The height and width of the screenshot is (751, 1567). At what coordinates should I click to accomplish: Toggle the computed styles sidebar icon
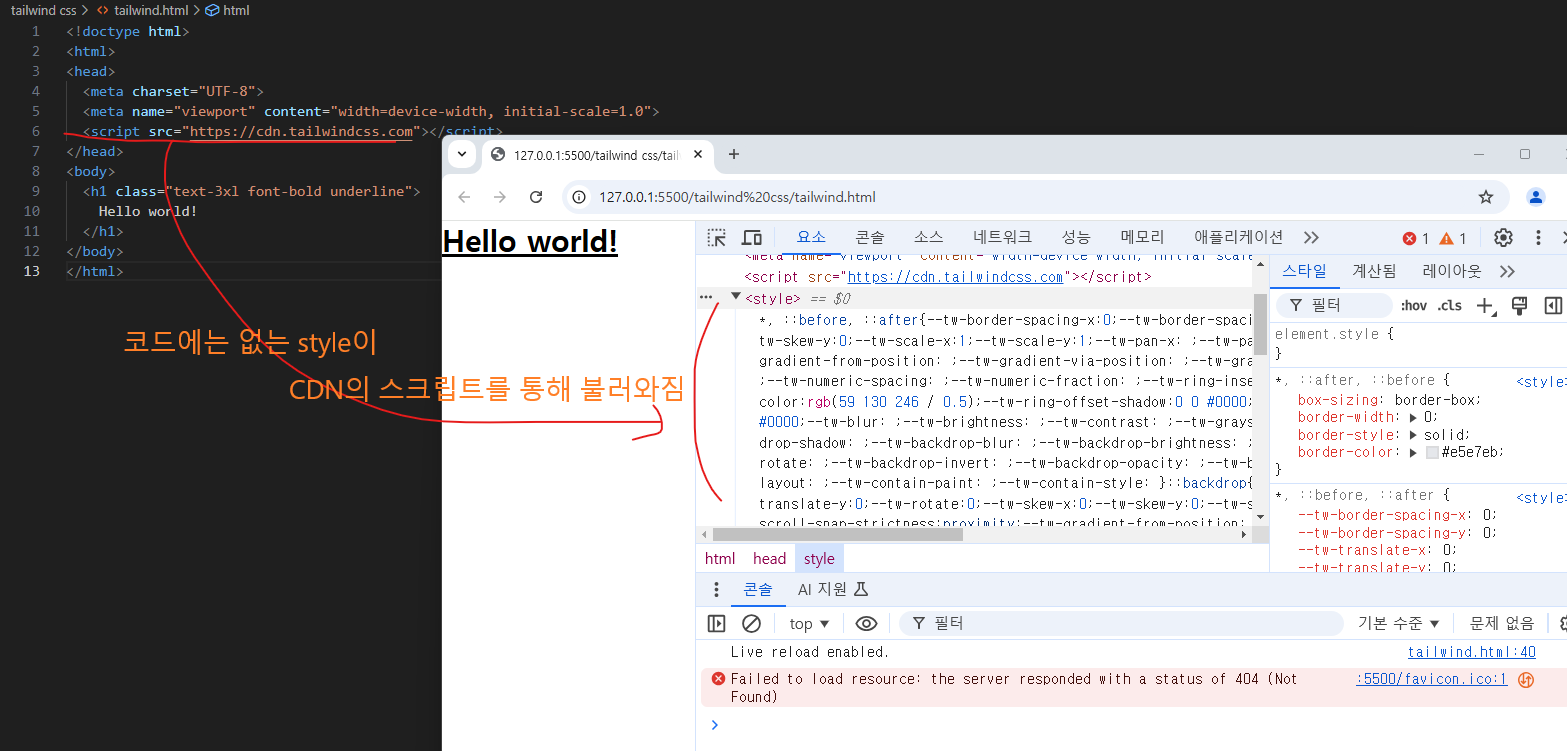pyautogui.click(x=1553, y=305)
